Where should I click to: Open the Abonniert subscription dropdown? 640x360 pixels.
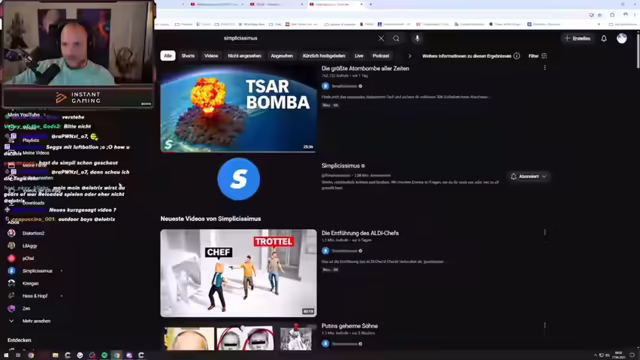pos(528,176)
